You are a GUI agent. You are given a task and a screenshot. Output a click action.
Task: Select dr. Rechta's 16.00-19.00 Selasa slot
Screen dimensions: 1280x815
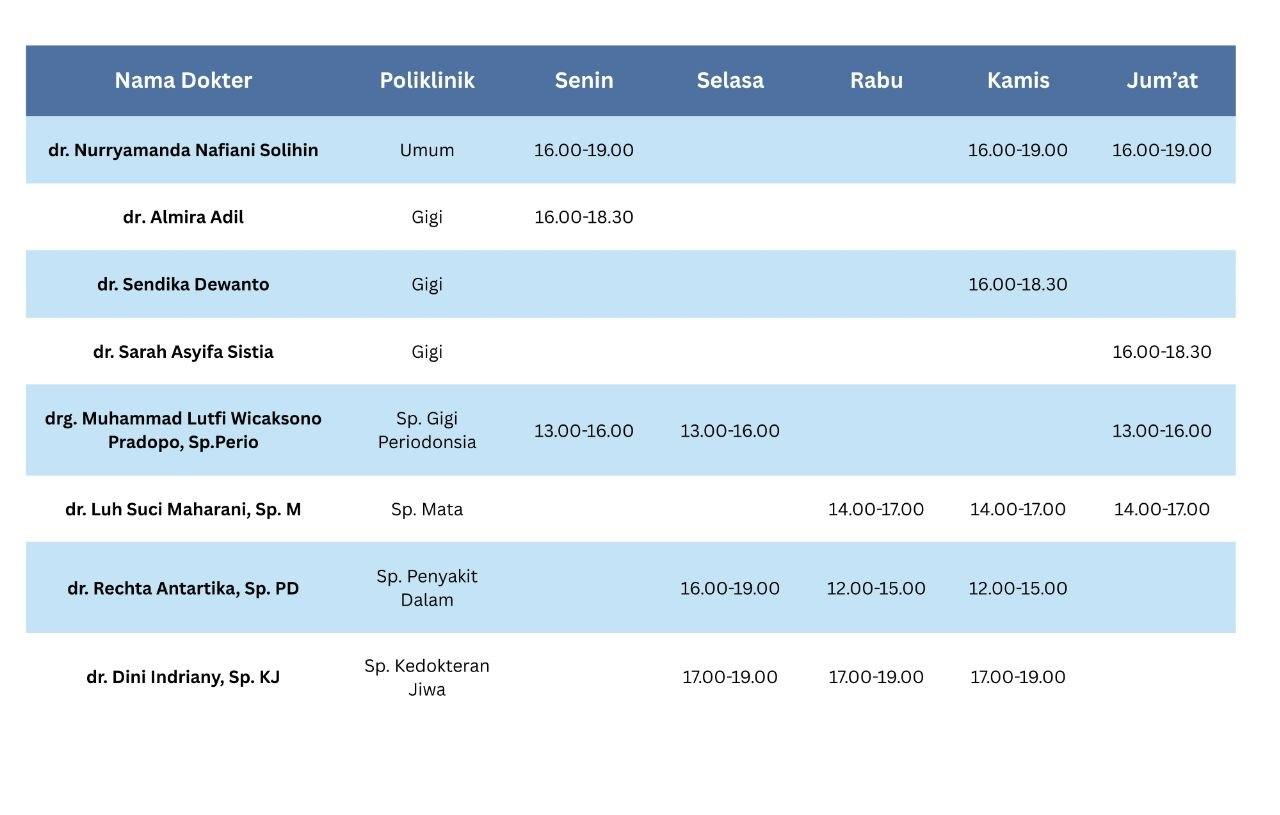(x=730, y=588)
